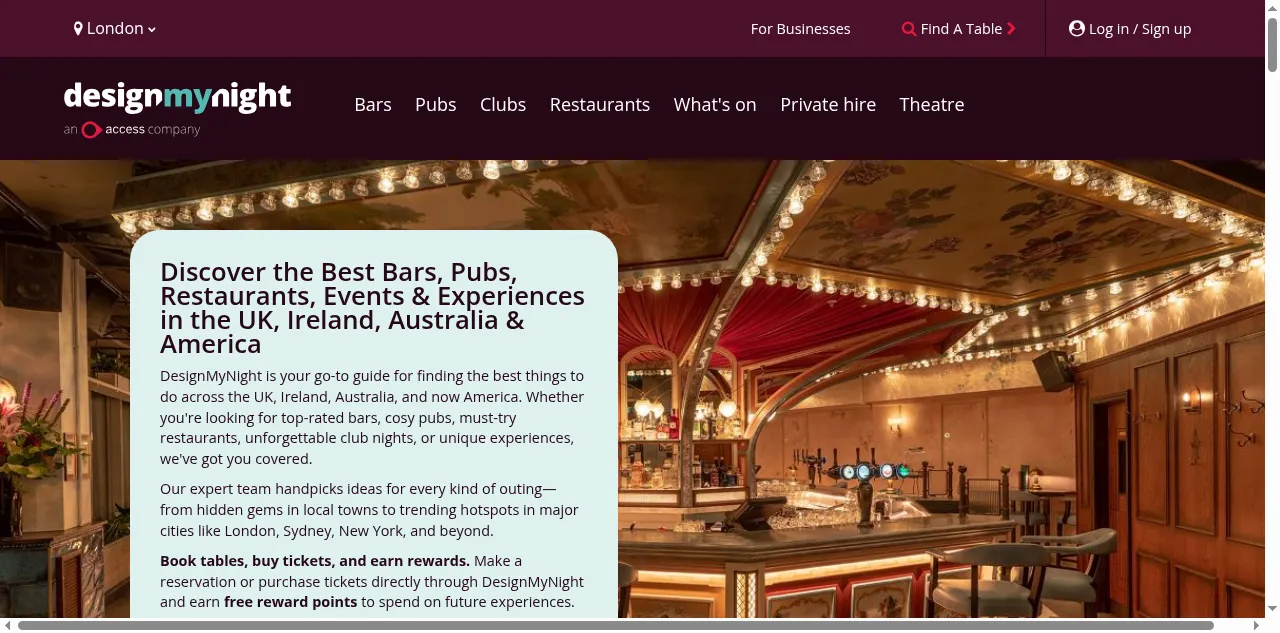Click the DesignMyNight logo
The image size is (1280, 633).
(x=178, y=97)
